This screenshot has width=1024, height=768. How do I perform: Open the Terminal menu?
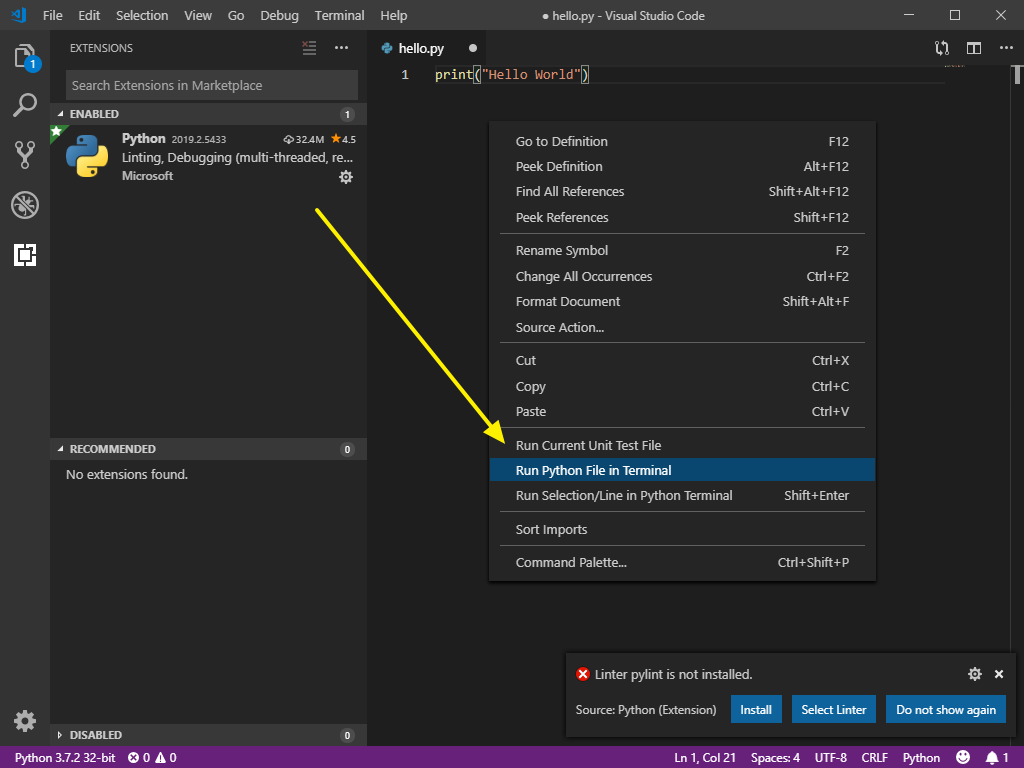pyautogui.click(x=339, y=15)
